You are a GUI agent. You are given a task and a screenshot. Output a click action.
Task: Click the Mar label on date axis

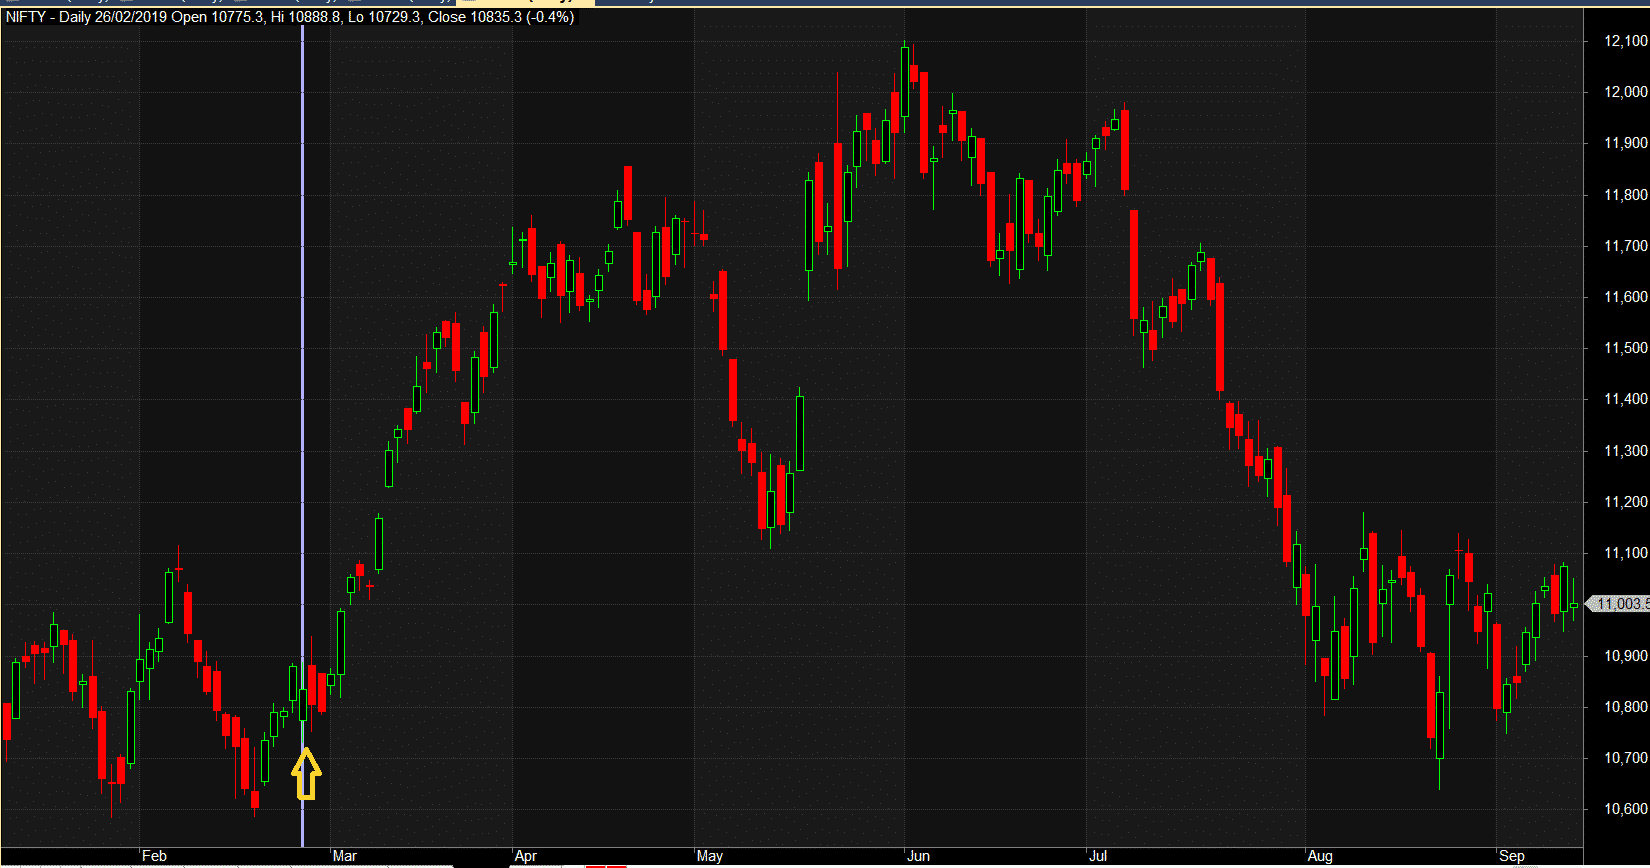tap(344, 856)
